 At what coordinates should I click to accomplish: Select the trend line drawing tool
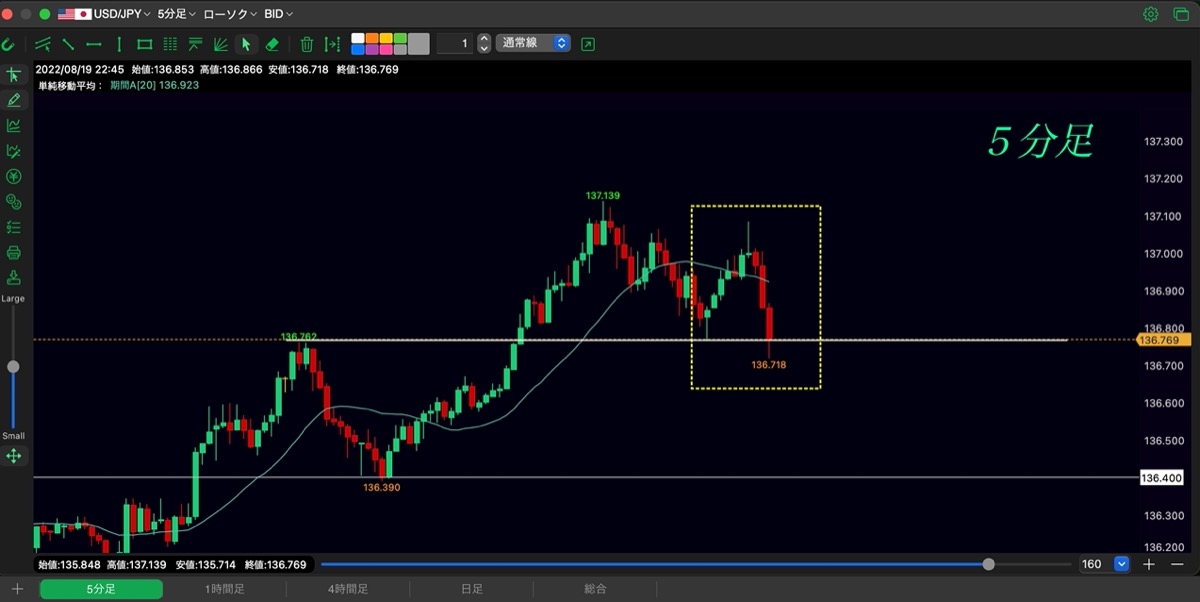[69, 44]
